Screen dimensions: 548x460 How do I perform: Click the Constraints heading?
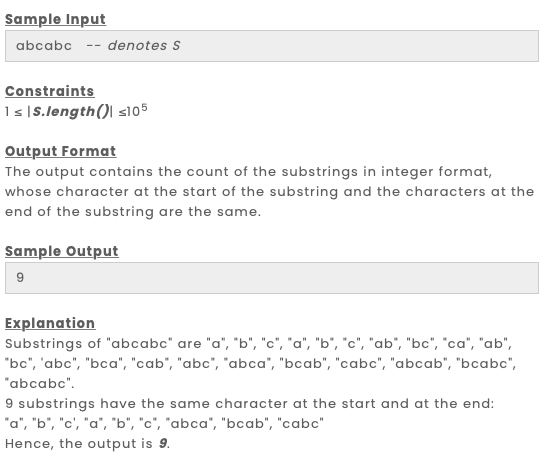[50, 91]
